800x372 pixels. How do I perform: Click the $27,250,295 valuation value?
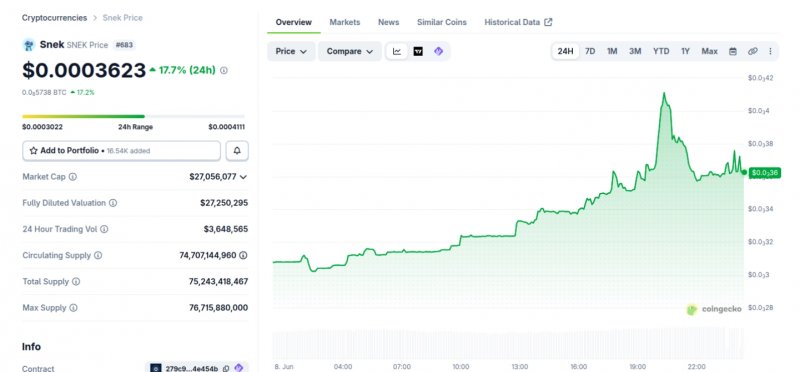224,203
